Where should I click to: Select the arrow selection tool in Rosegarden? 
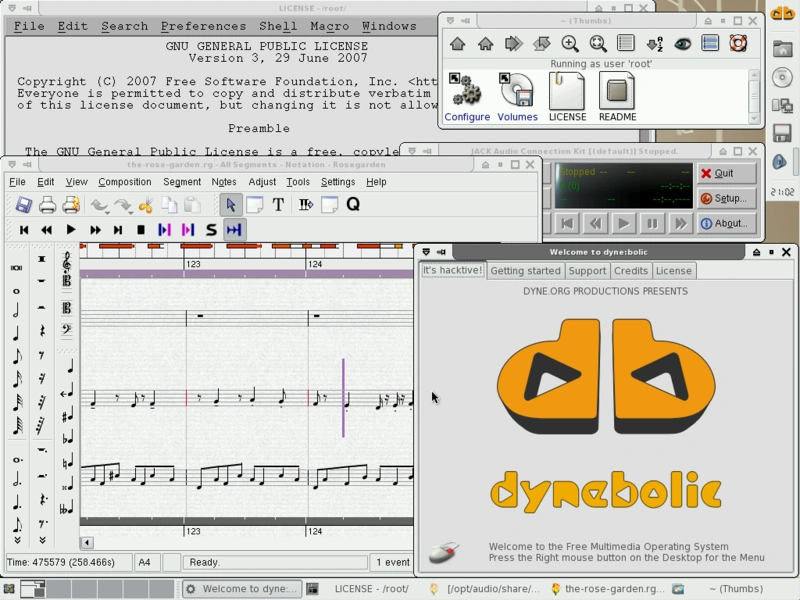point(231,204)
